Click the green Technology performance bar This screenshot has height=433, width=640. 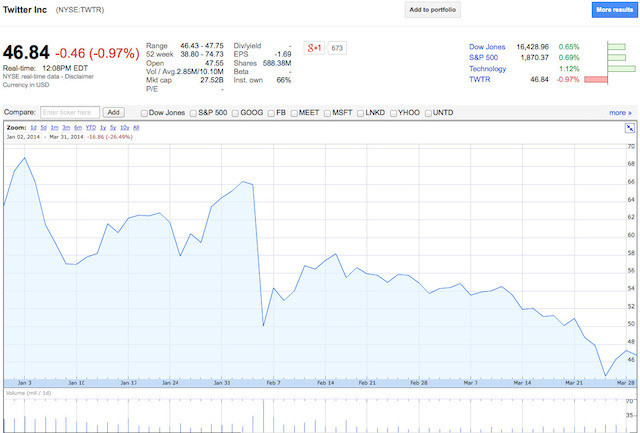point(622,69)
